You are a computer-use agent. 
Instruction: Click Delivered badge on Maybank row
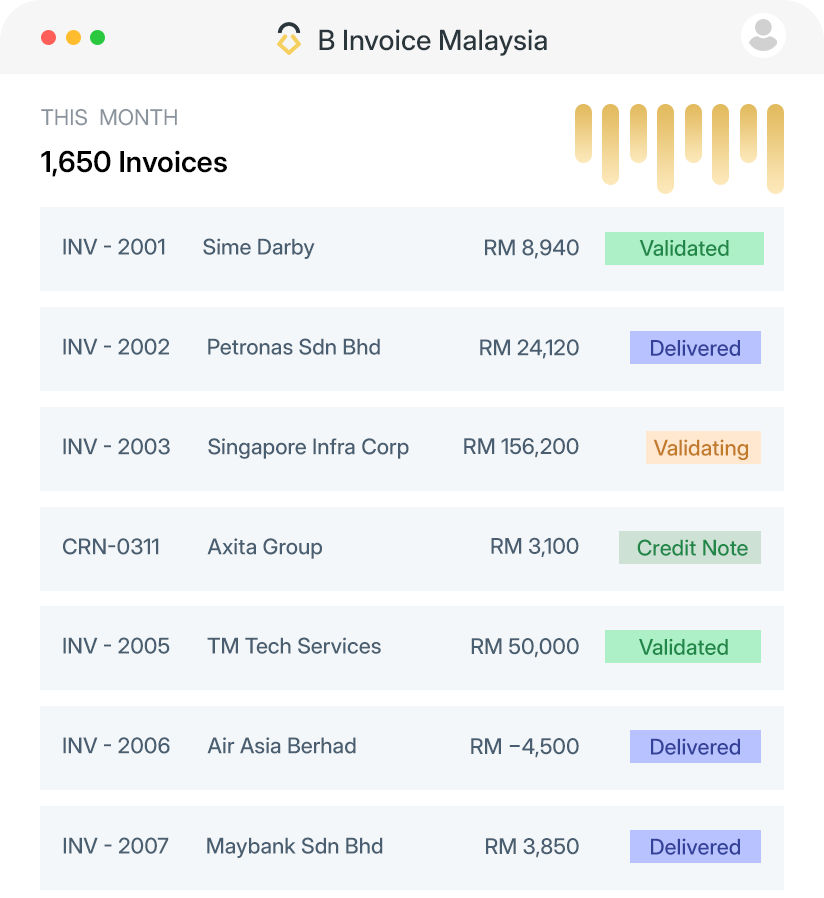coord(695,846)
